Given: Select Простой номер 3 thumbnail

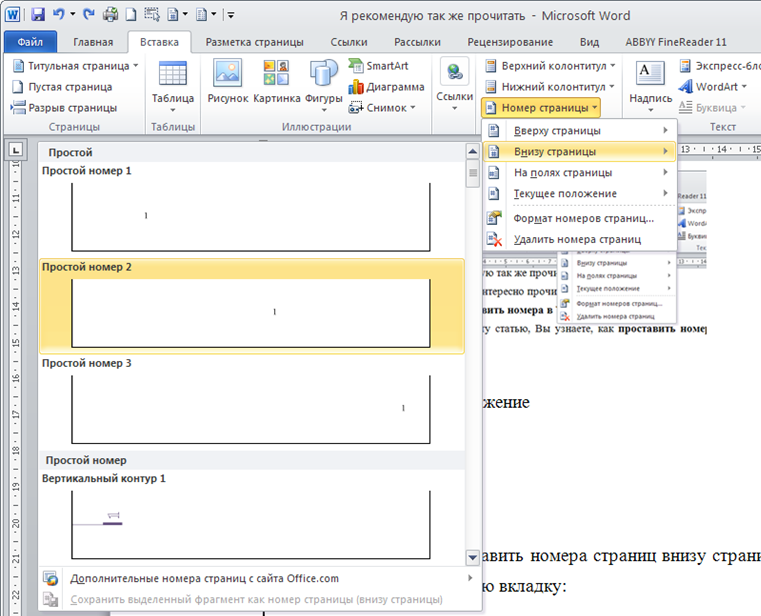Looking at the screenshot, I should tap(251, 408).
